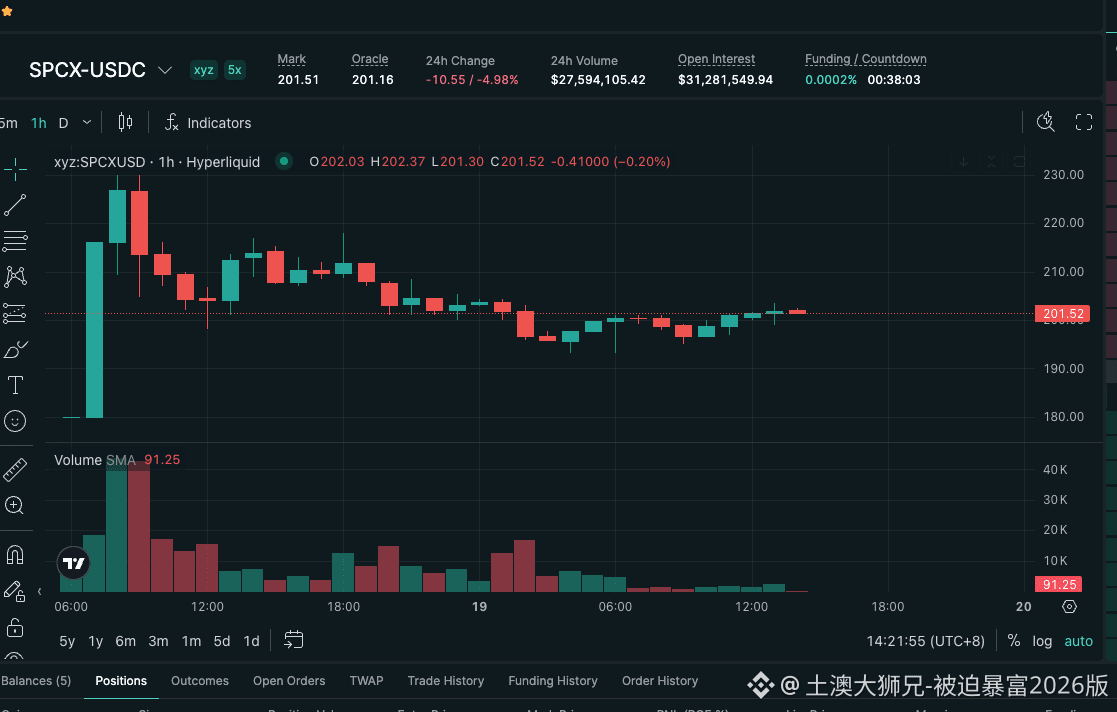
Task: Open the forecasting and position tools
Action: [x=15, y=313]
